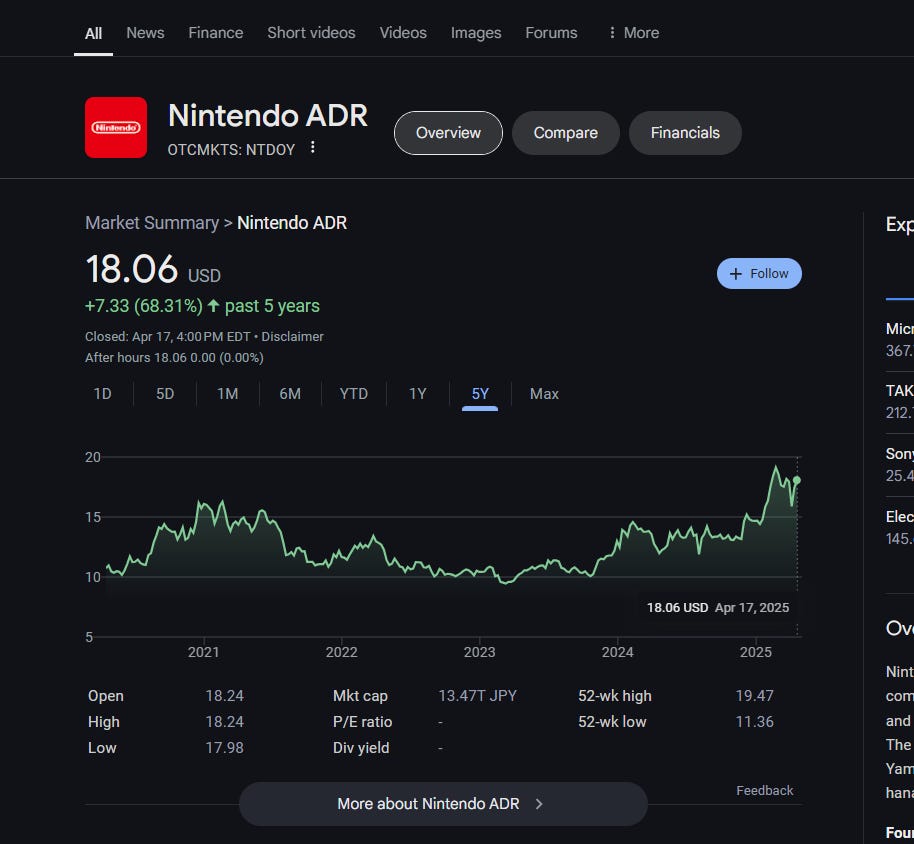The width and height of the screenshot is (914, 844).
Task: Click the chevron in More about Nintendo ADR
Action: click(x=539, y=804)
